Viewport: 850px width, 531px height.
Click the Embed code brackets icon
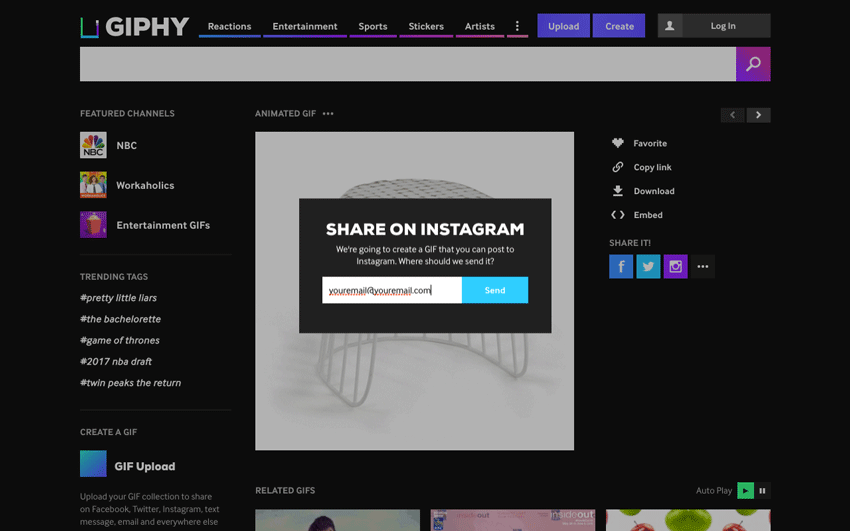coord(617,215)
